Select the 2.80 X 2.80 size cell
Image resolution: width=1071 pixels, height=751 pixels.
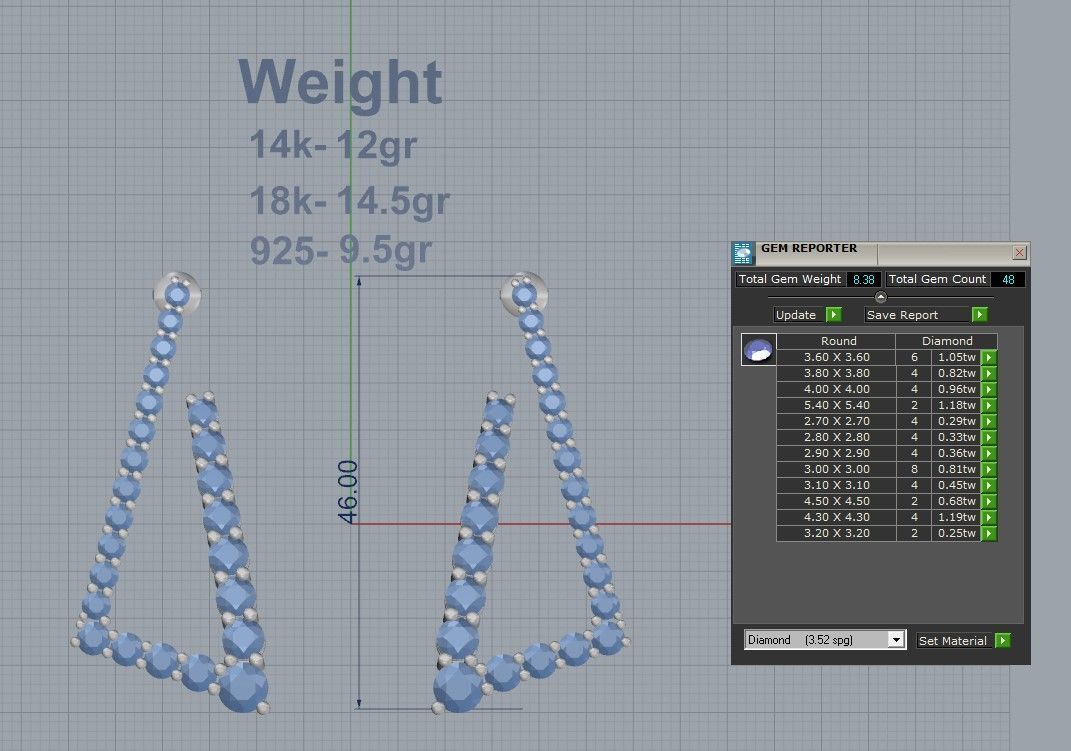[837, 438]
